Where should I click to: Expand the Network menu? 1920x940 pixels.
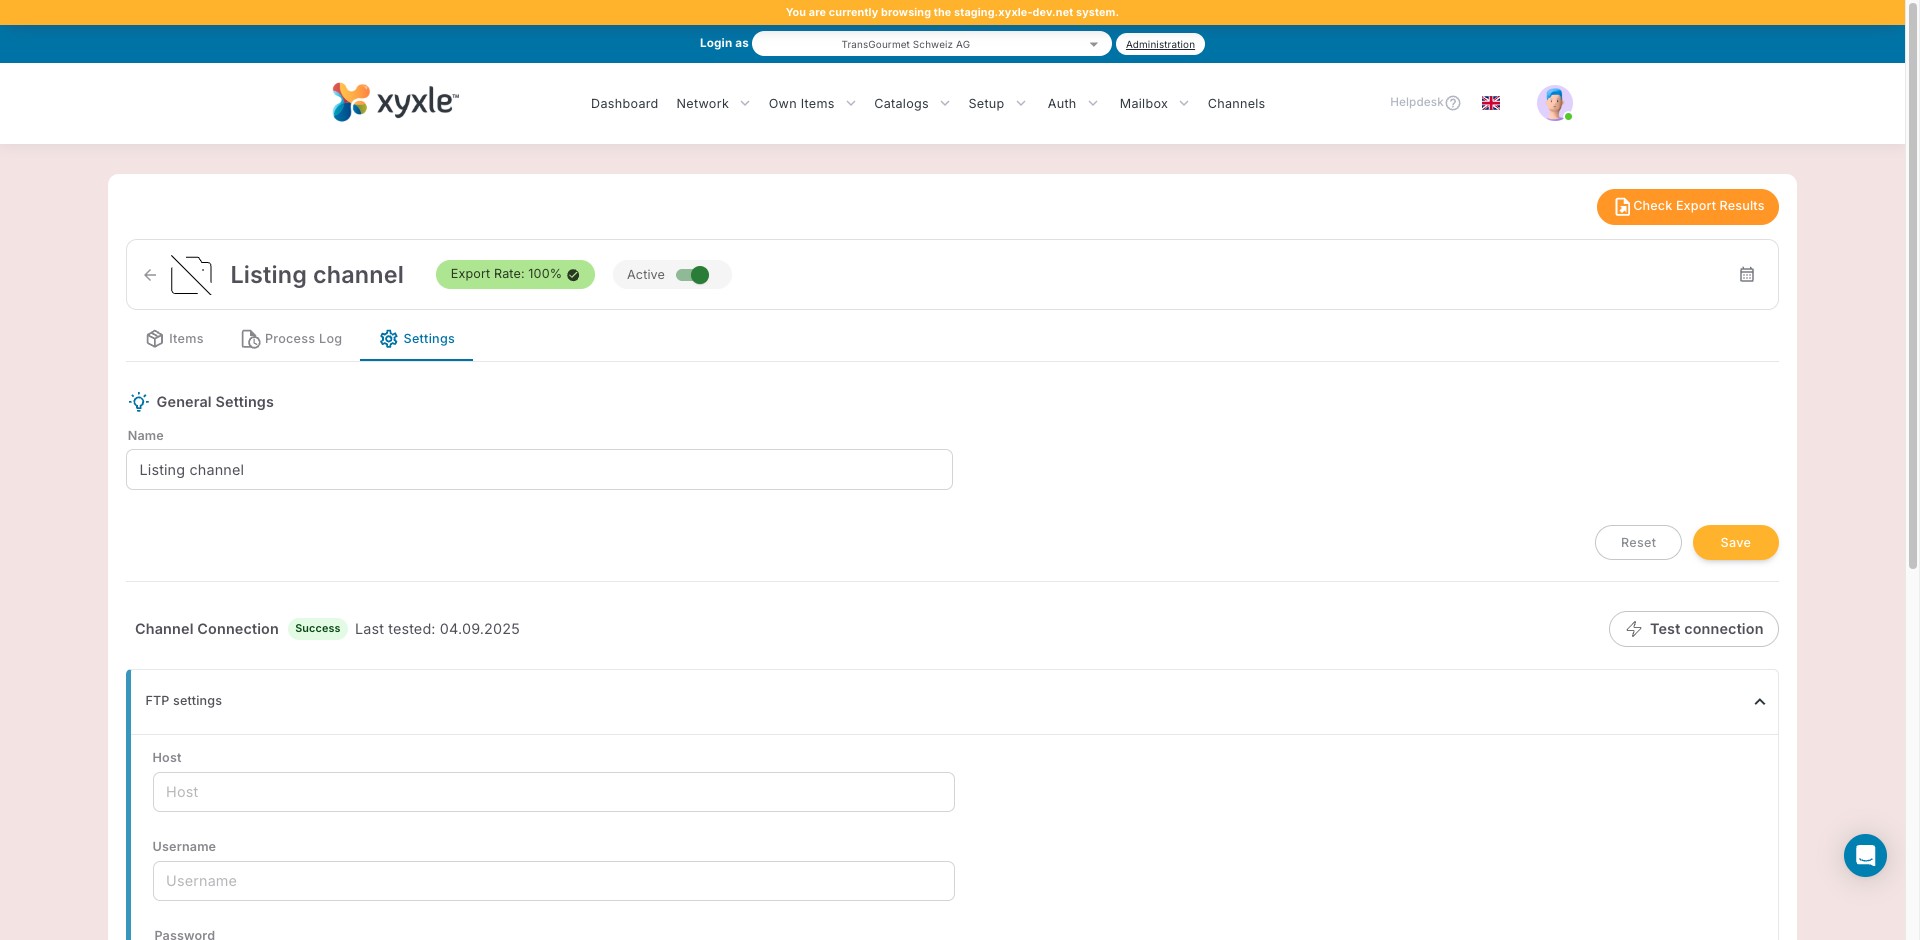tap(713, 104)
